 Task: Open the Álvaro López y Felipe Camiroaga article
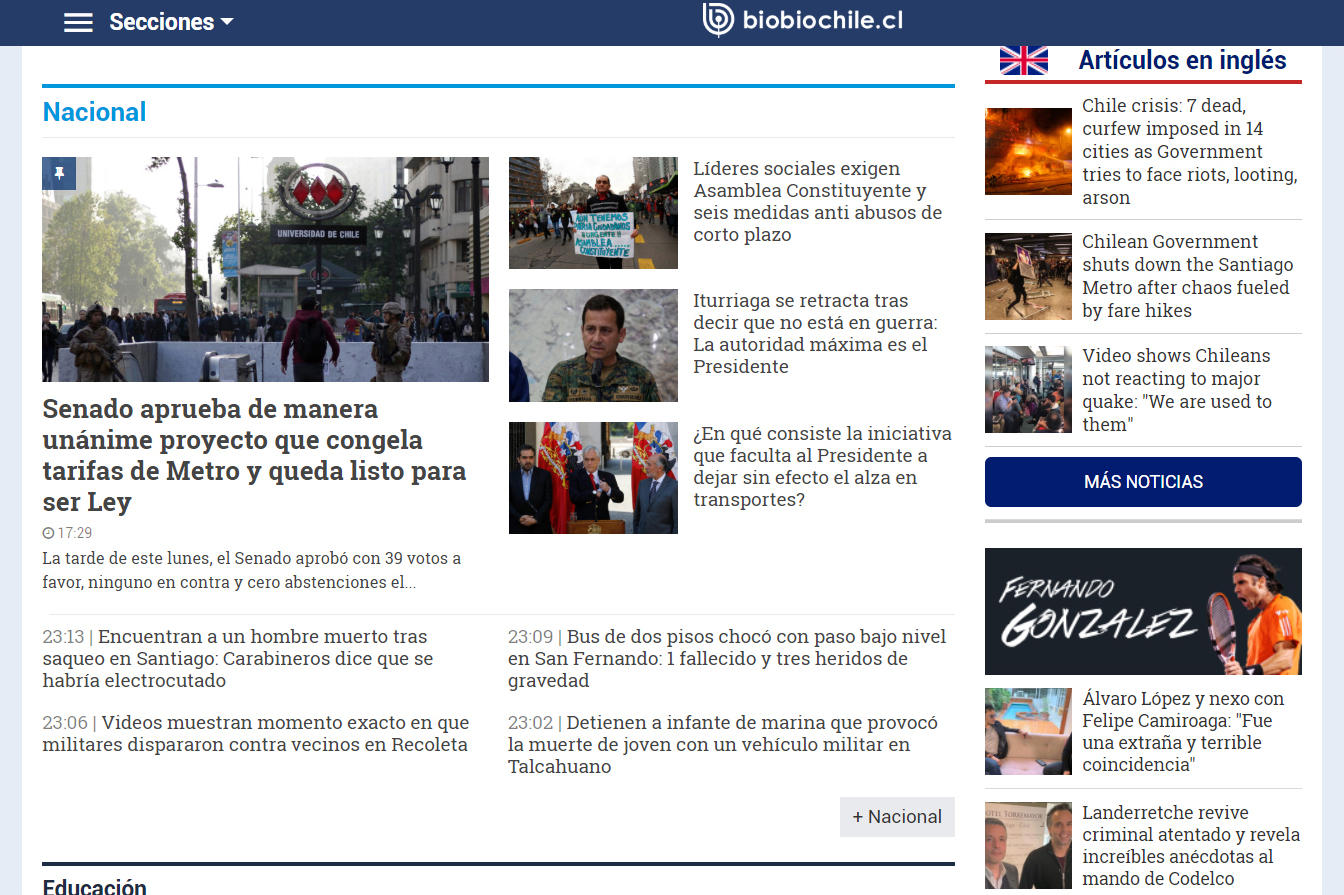point(1183,732)
